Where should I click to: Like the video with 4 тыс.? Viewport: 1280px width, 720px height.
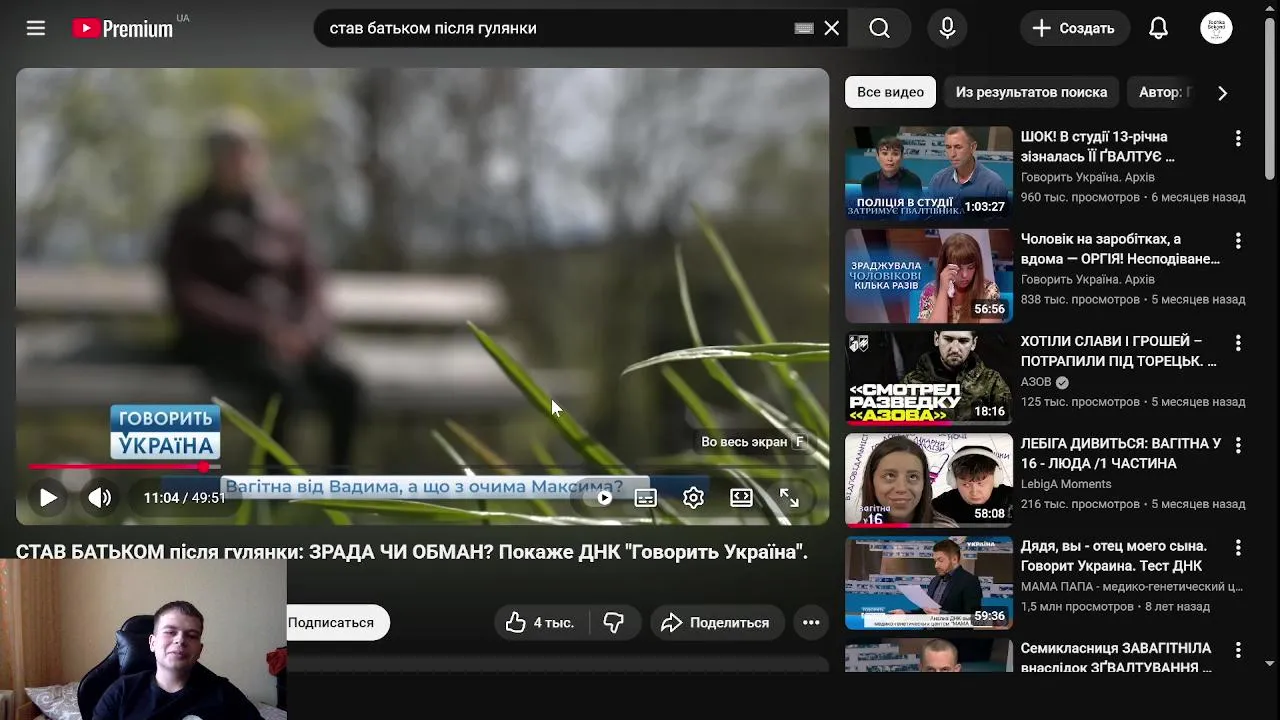point(541,622)
